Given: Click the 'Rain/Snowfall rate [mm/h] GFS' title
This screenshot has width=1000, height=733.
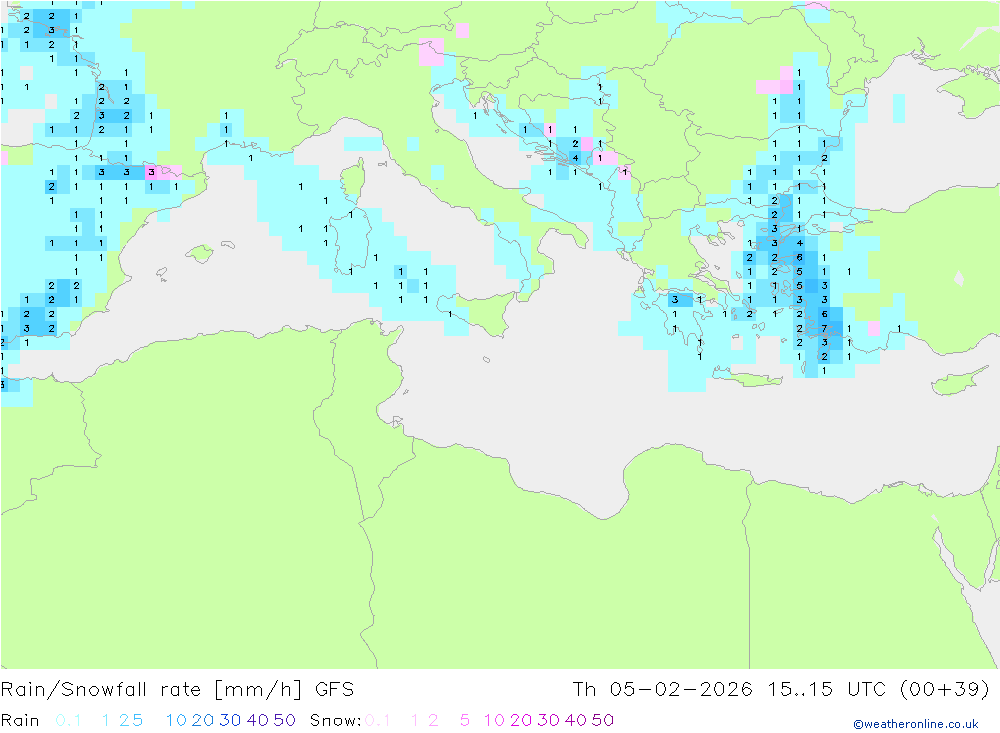Looking at the screenshot, I should coord(177,689).
